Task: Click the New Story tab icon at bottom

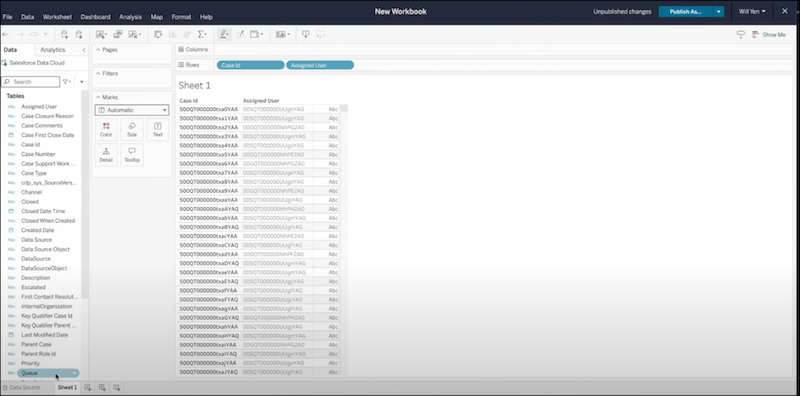Action: (x=116, y=387)
